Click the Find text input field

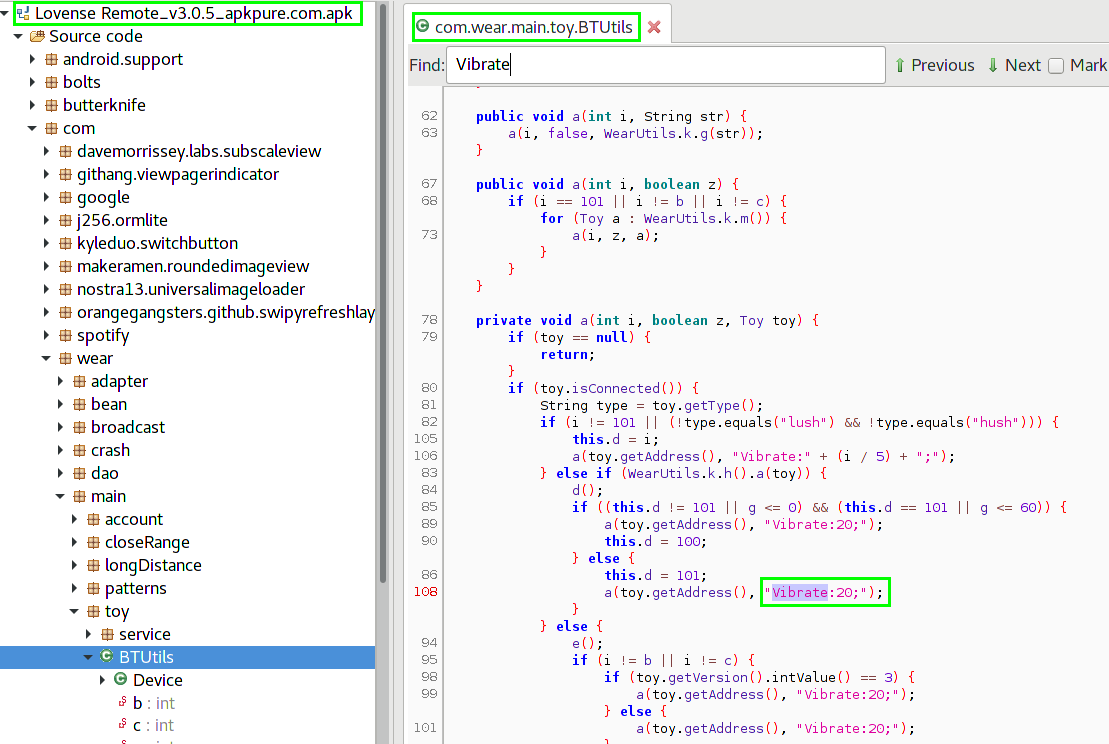(665, 66)
